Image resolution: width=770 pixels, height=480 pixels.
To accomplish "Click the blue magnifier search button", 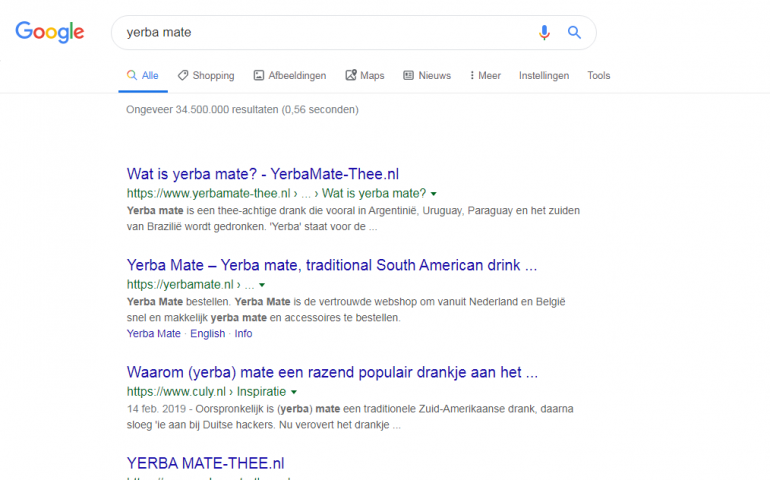I will click(574, 32).
